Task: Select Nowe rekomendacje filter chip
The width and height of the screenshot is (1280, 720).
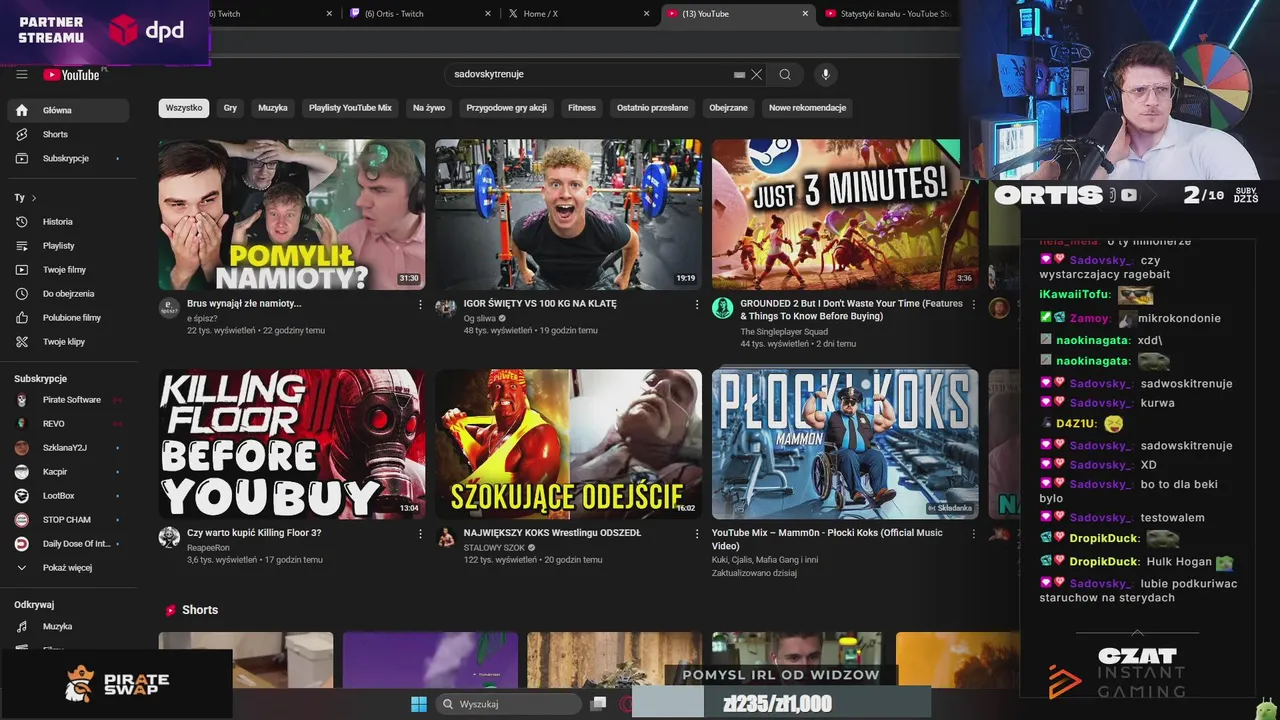Action: [x=807, y=108]
